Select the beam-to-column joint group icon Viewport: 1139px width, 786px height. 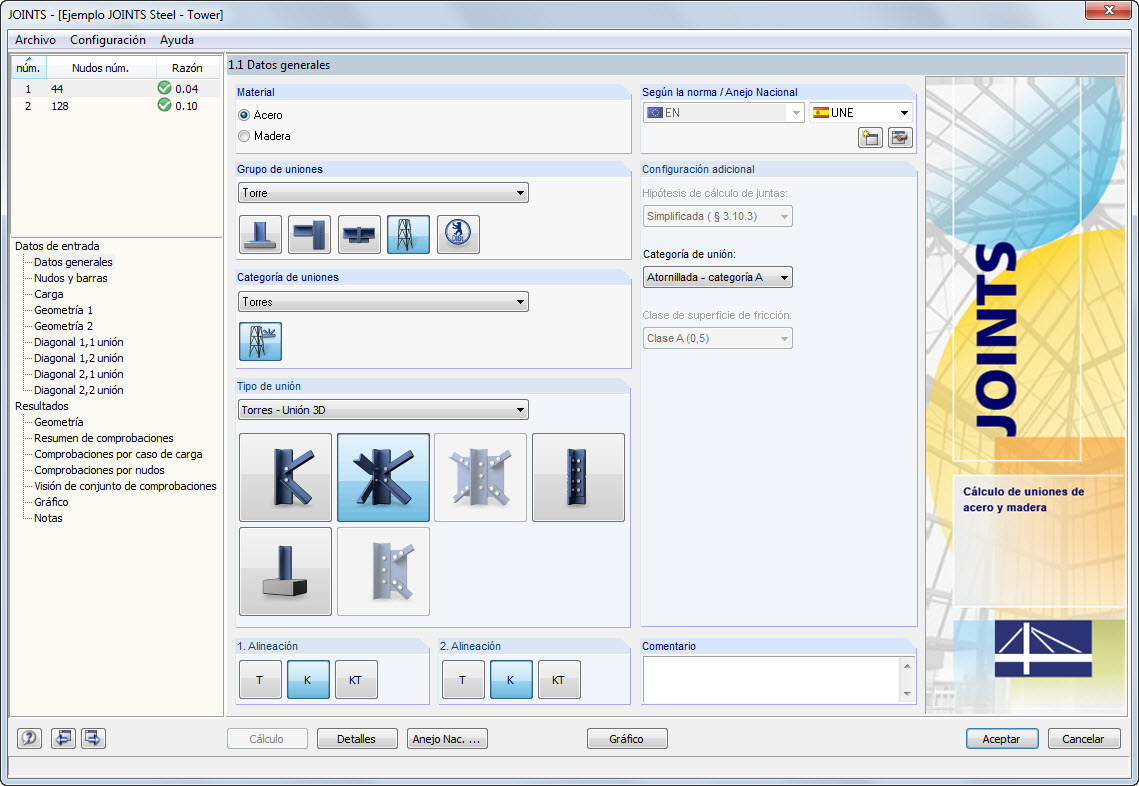[309, 234]
